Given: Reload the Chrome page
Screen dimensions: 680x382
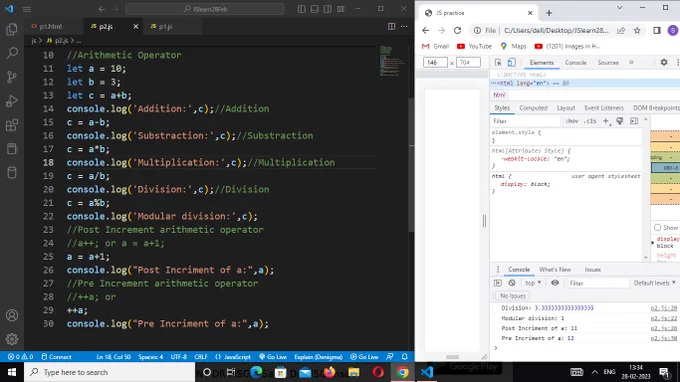Looking at the screenshot, I should tap(457, 30).
